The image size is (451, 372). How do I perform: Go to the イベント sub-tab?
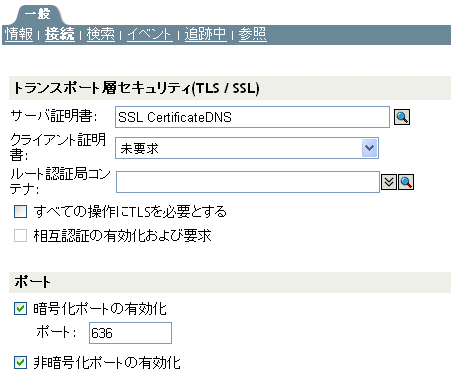[x=150, y=34]
